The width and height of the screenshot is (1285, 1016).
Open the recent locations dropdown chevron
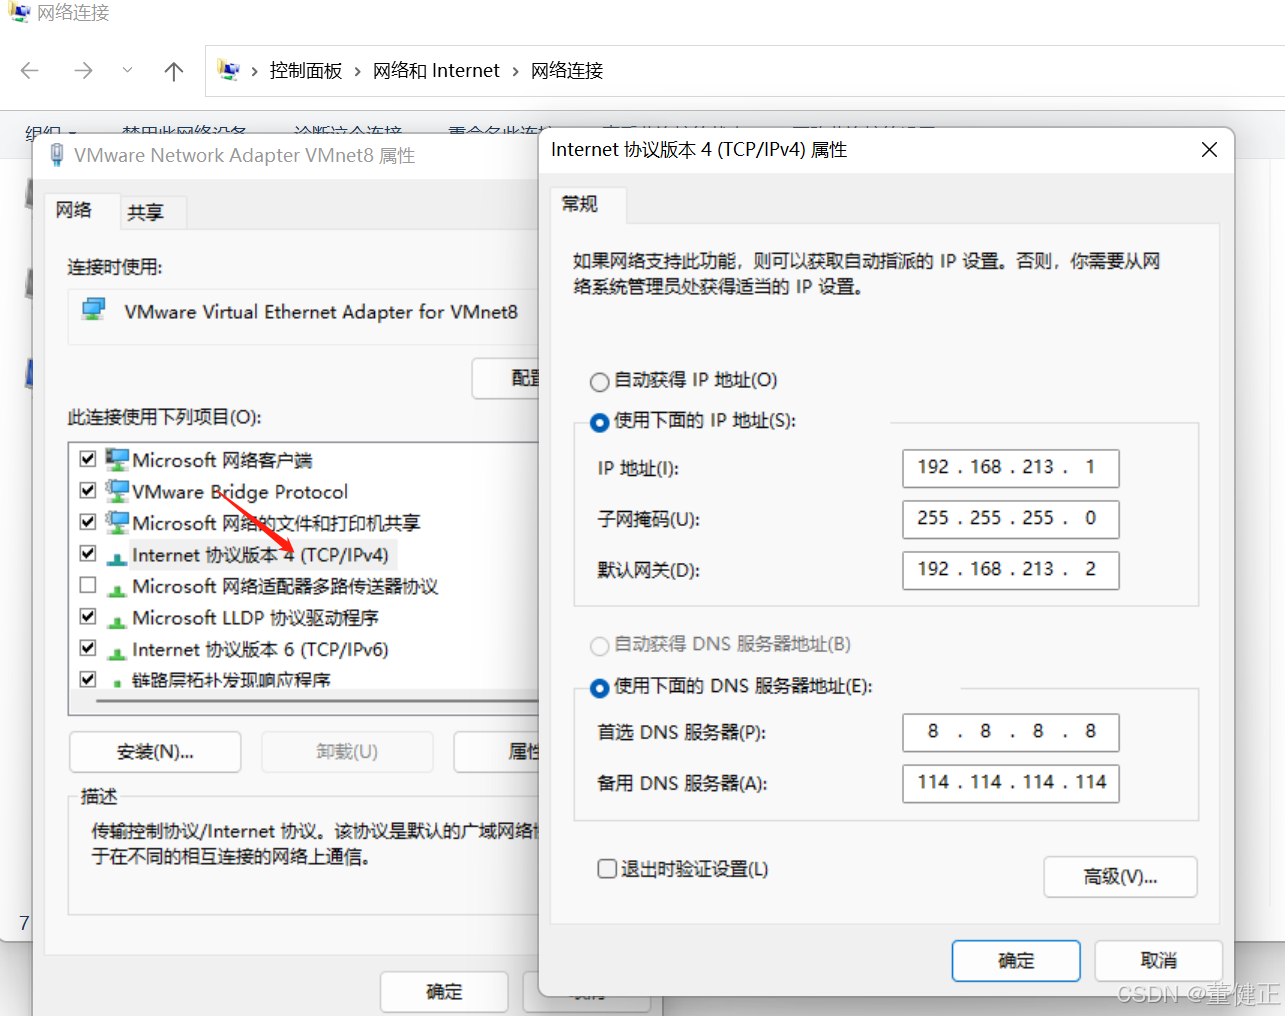pyautogui.click(x=127, y=70)
